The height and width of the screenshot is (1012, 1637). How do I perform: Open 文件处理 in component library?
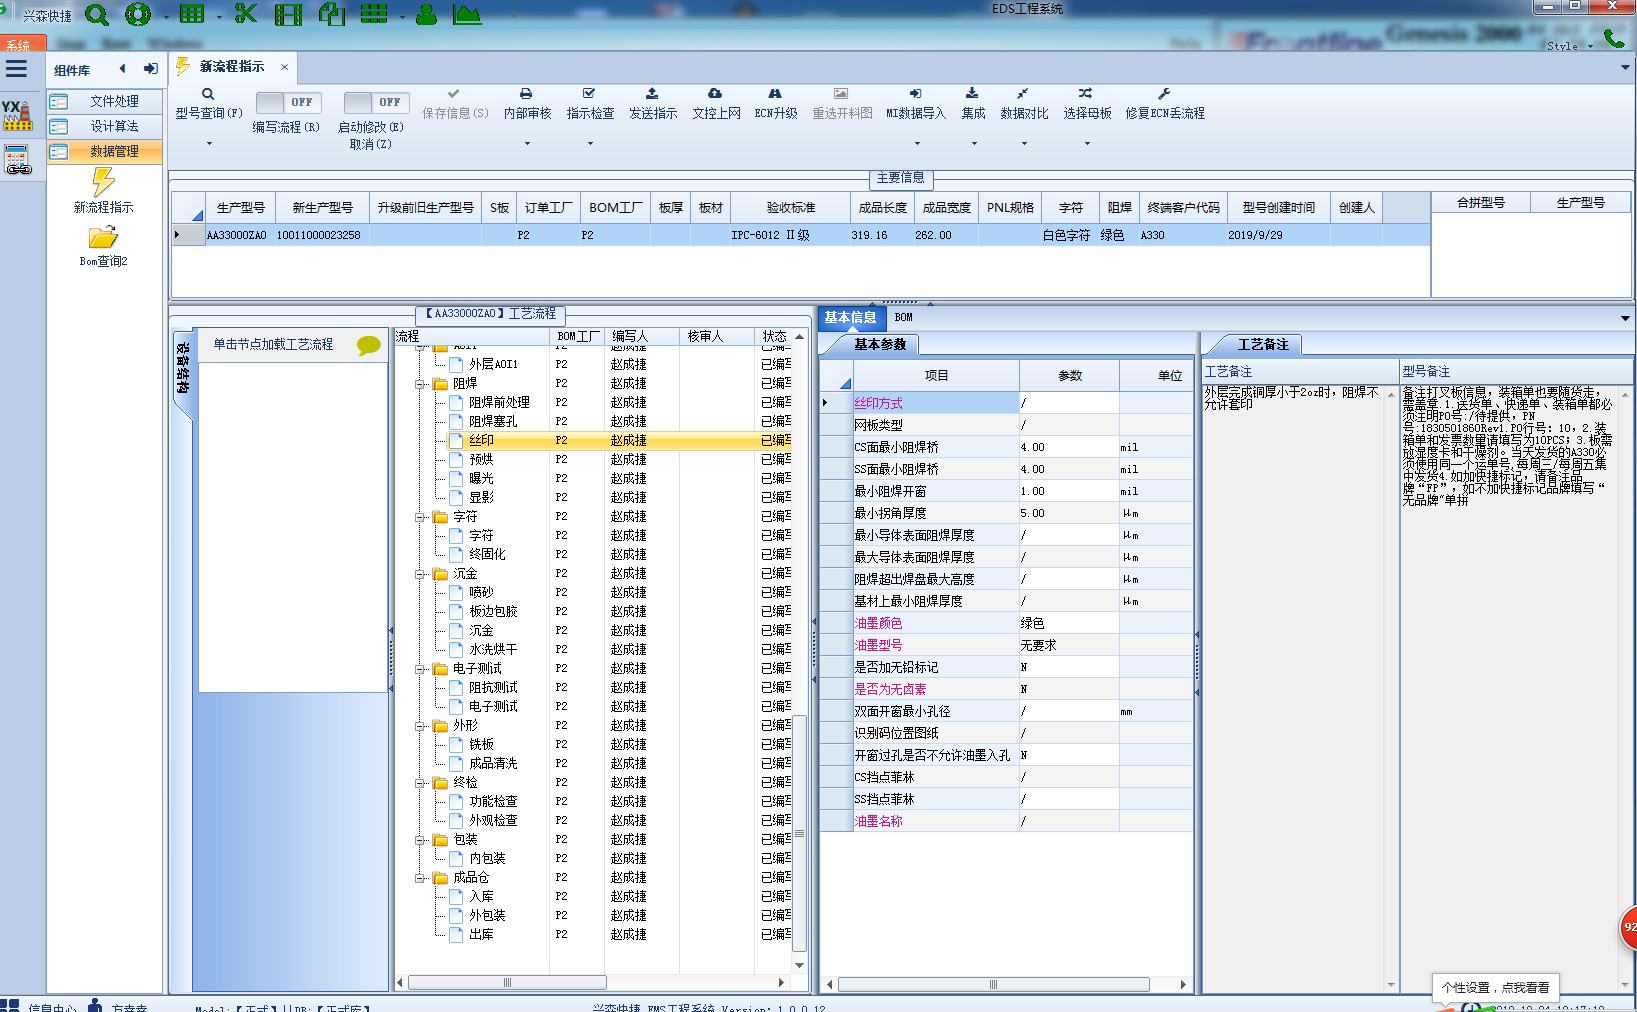[105, 101]
